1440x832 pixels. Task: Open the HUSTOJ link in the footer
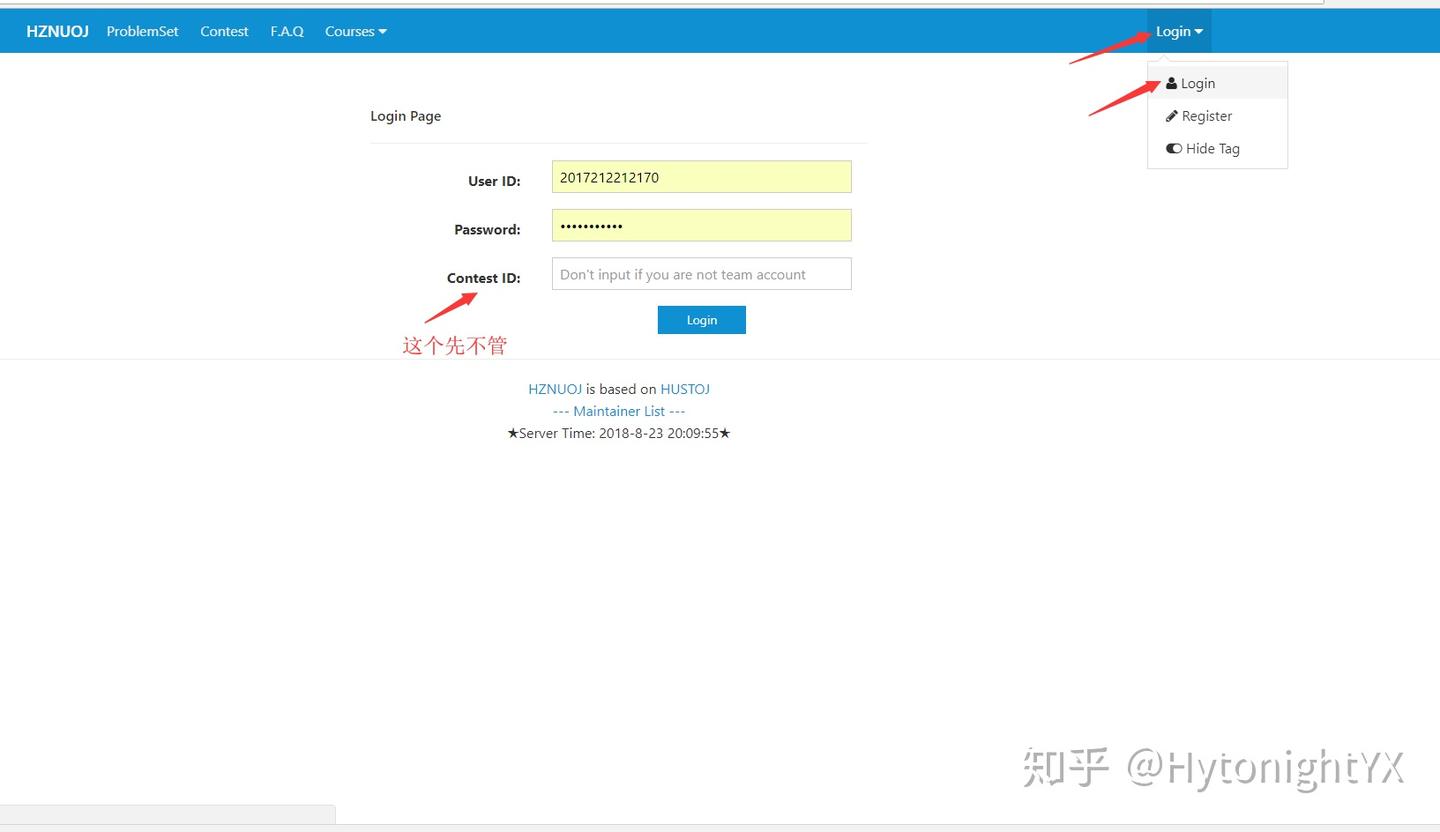click(685, 389)
